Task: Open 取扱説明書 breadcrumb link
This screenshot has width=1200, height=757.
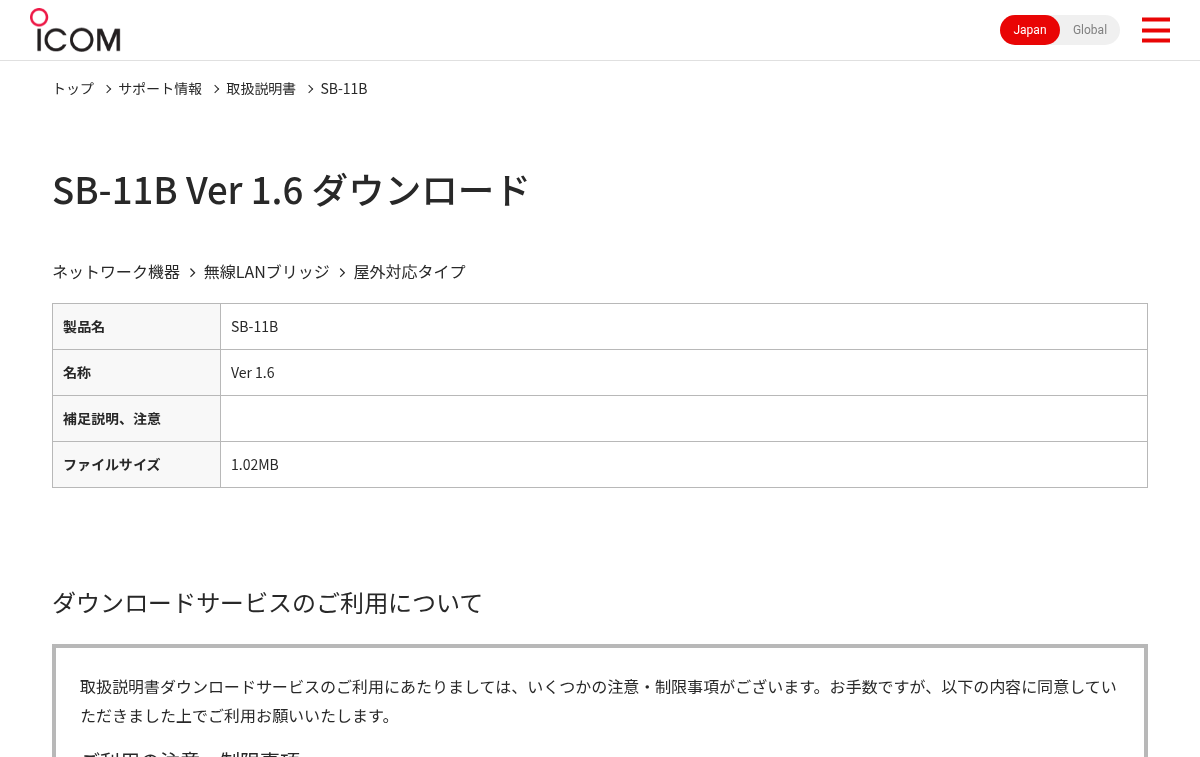Action: point(261,88)
